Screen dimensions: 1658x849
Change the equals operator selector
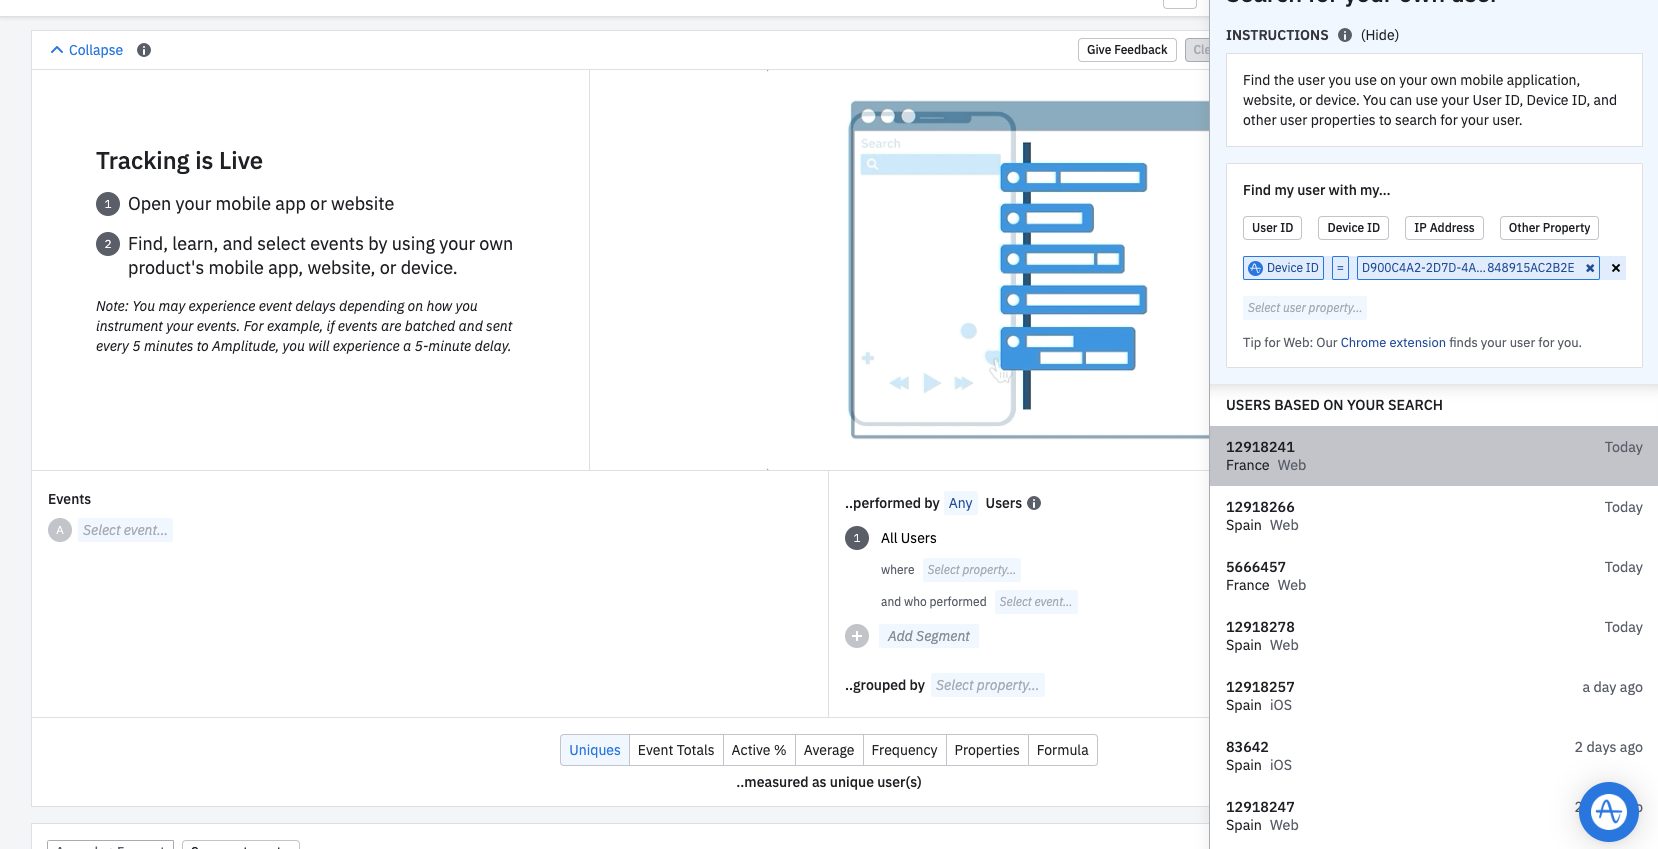click(1340, 268)
